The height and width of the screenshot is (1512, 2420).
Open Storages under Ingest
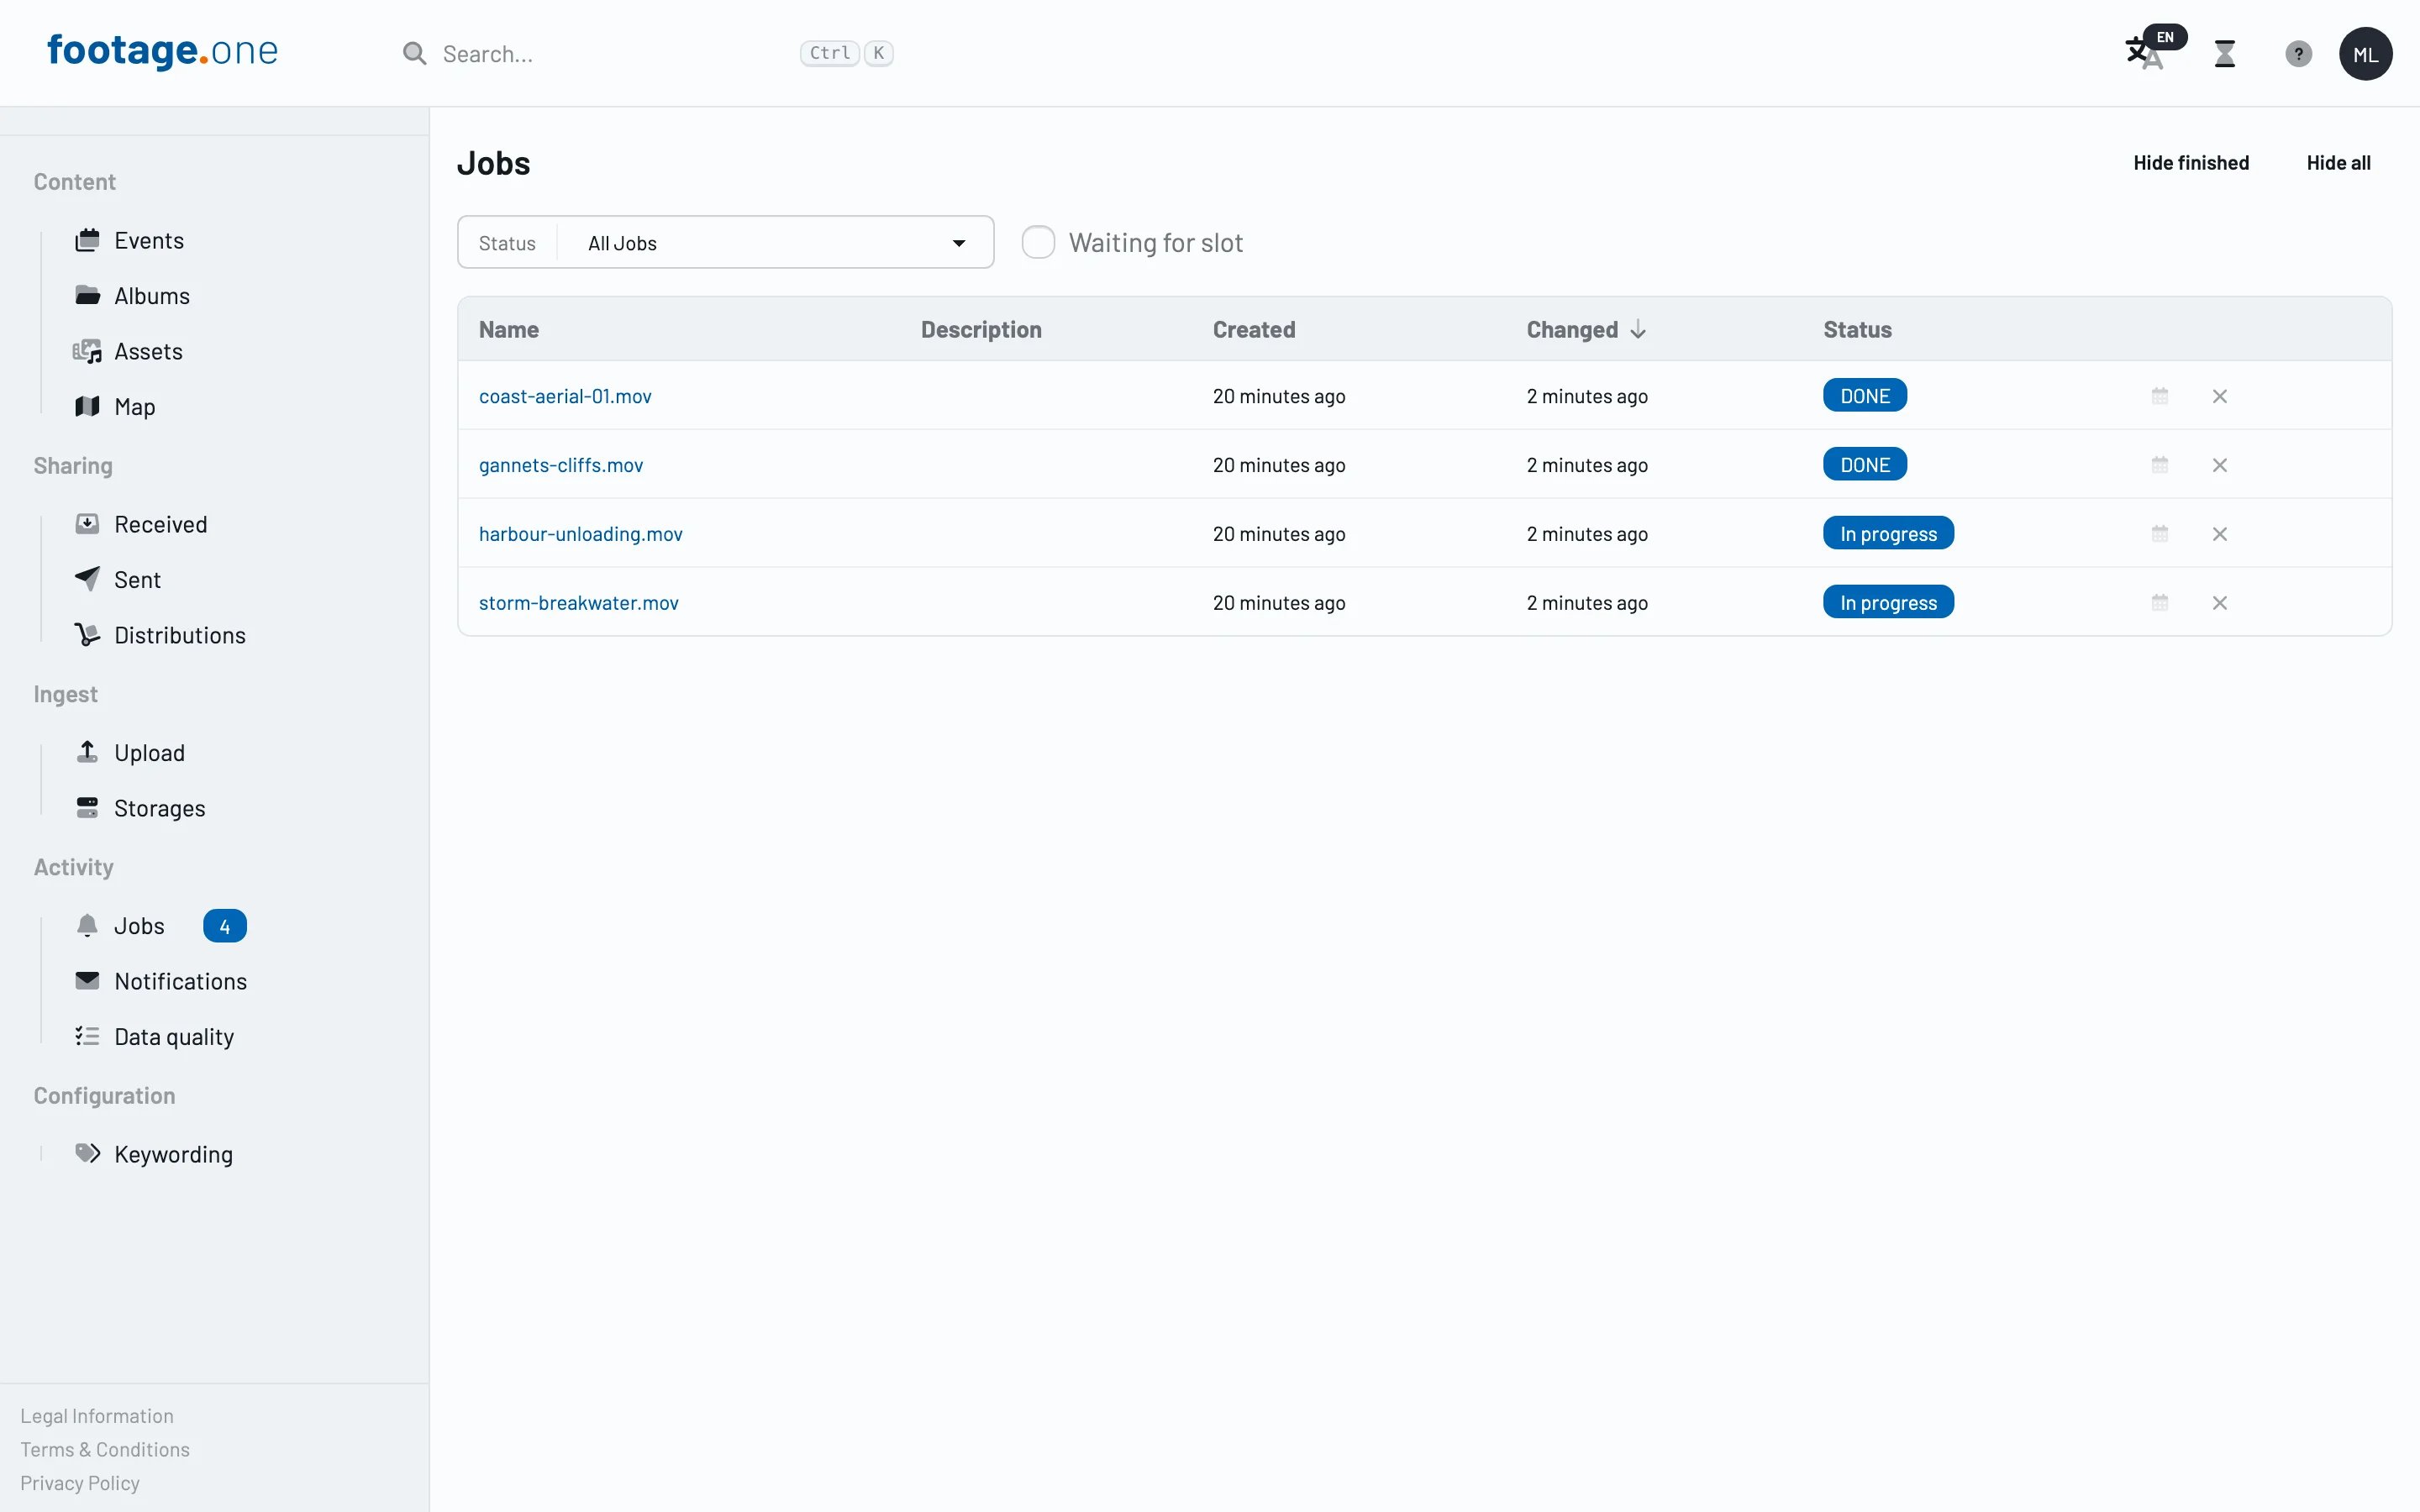tap(140, 808)
